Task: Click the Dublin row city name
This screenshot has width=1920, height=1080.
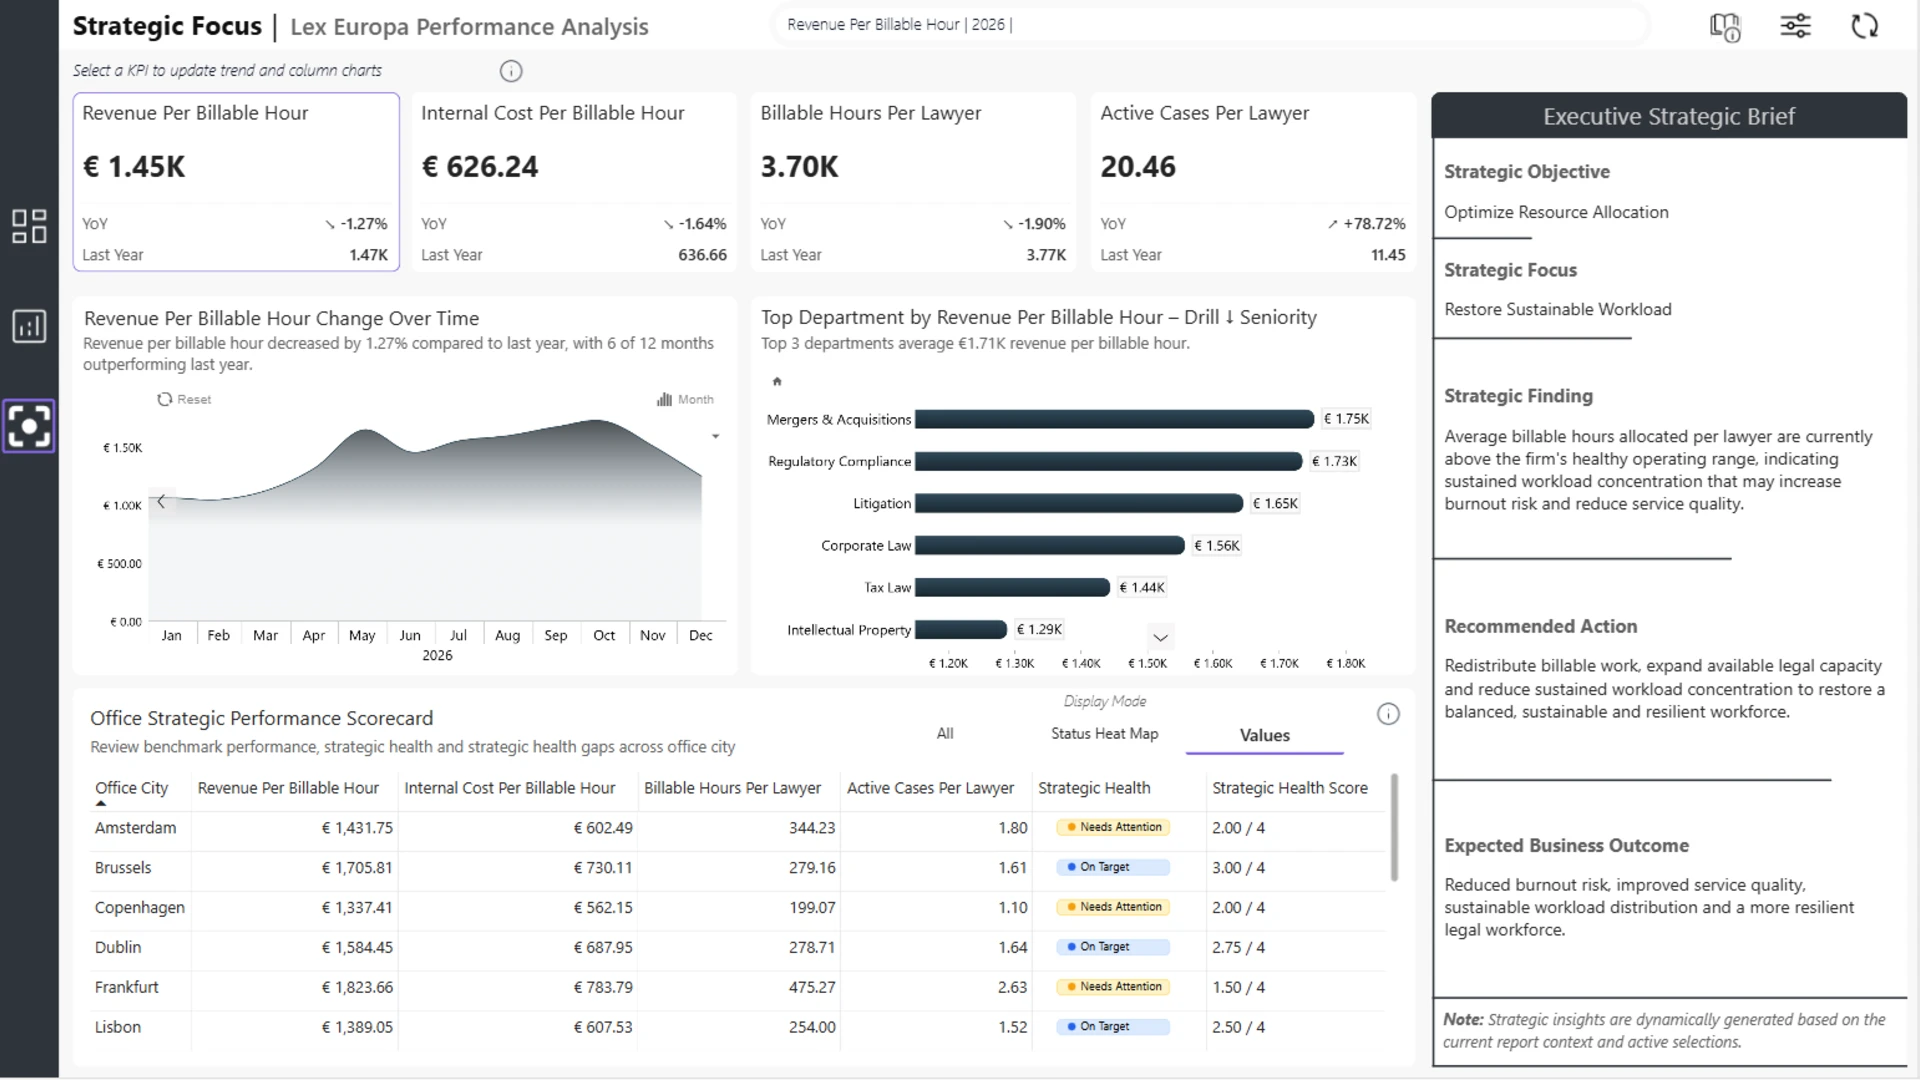Action: tap(118, 947)
